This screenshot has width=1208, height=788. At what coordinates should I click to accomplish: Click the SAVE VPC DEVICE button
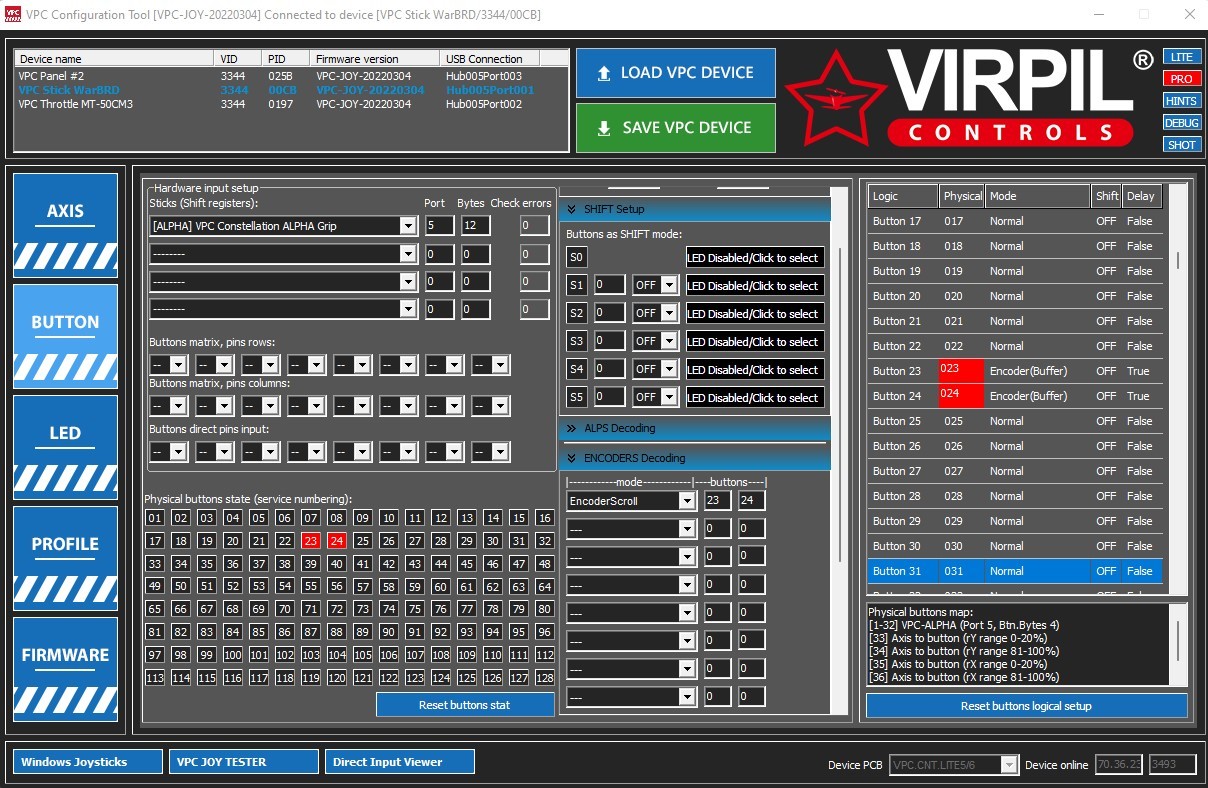(676, 128)
